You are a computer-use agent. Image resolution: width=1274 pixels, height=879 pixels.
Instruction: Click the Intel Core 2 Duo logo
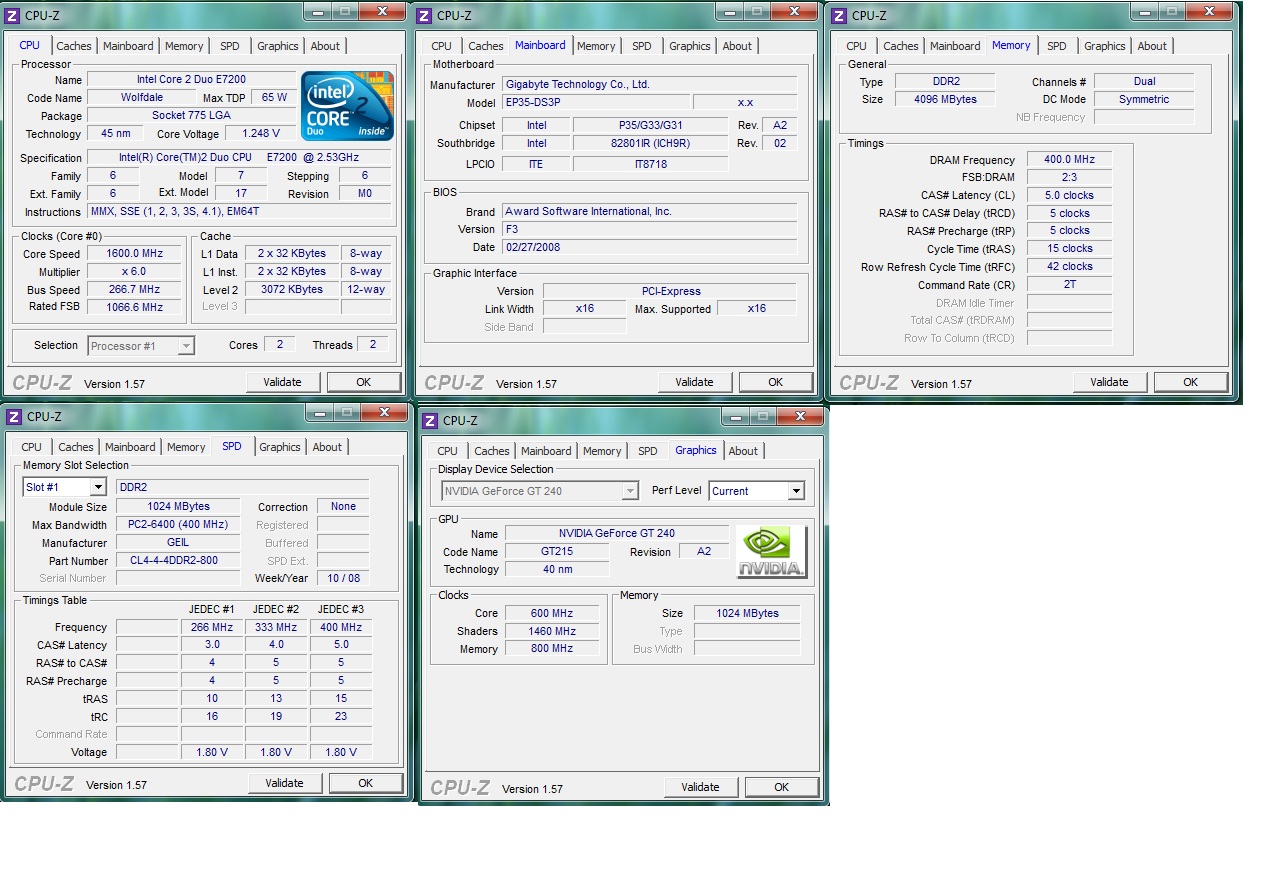pos(347,106)
